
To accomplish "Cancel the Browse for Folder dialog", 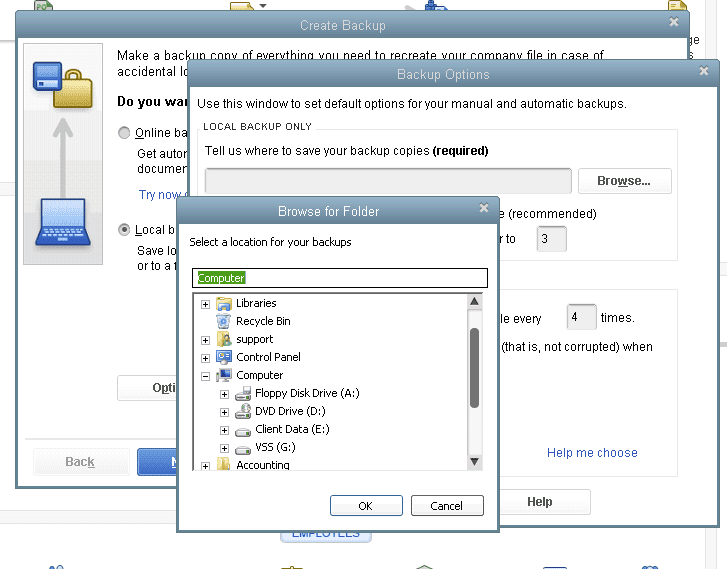I will pyautogui.click(x=446, y=506).
